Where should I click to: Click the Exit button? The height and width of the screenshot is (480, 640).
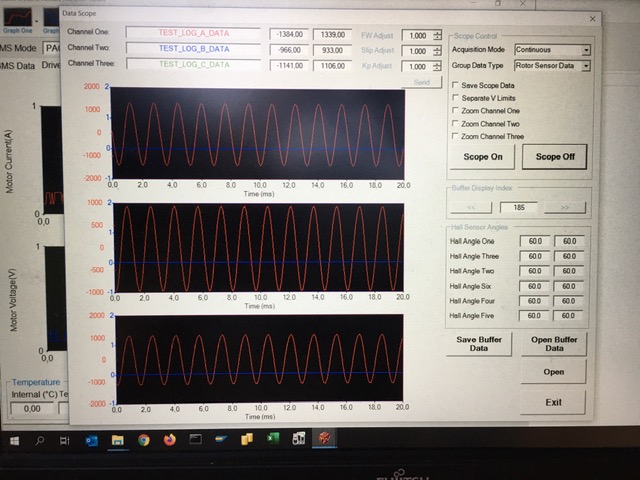pos(553,401)
